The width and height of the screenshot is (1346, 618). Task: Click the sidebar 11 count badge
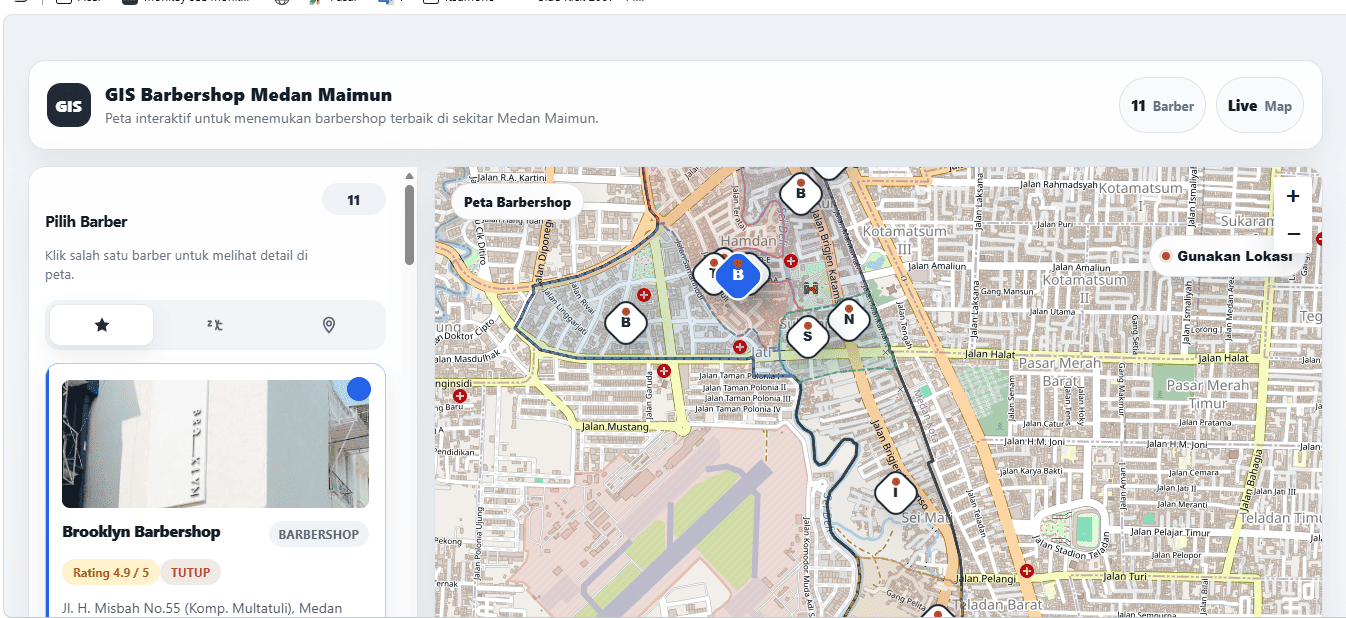[x=353, y=200]
